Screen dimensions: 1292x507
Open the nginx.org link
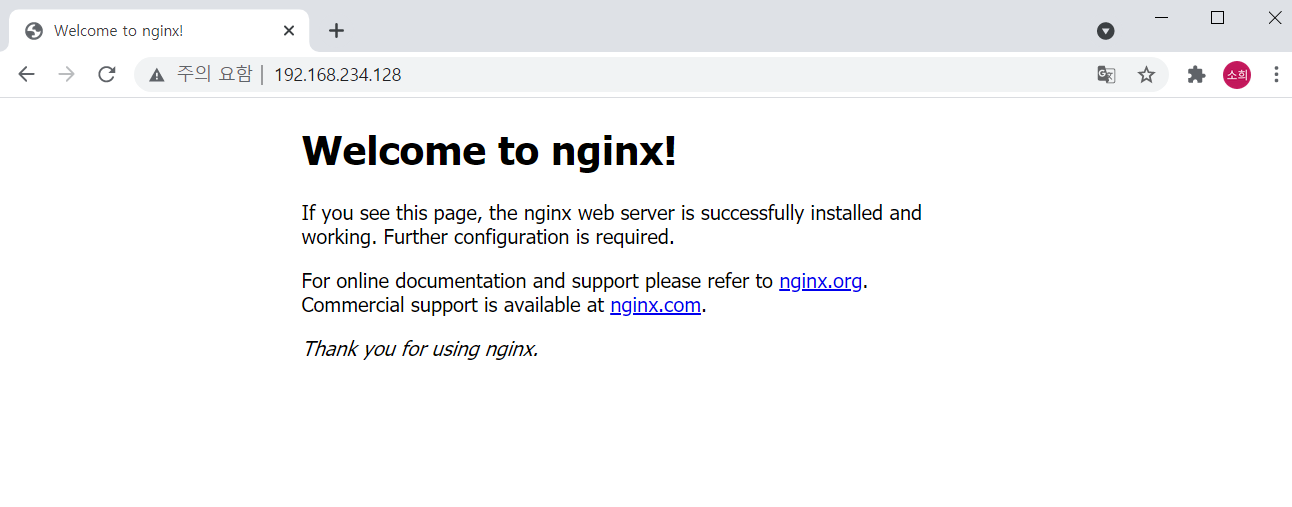(820, 281)
